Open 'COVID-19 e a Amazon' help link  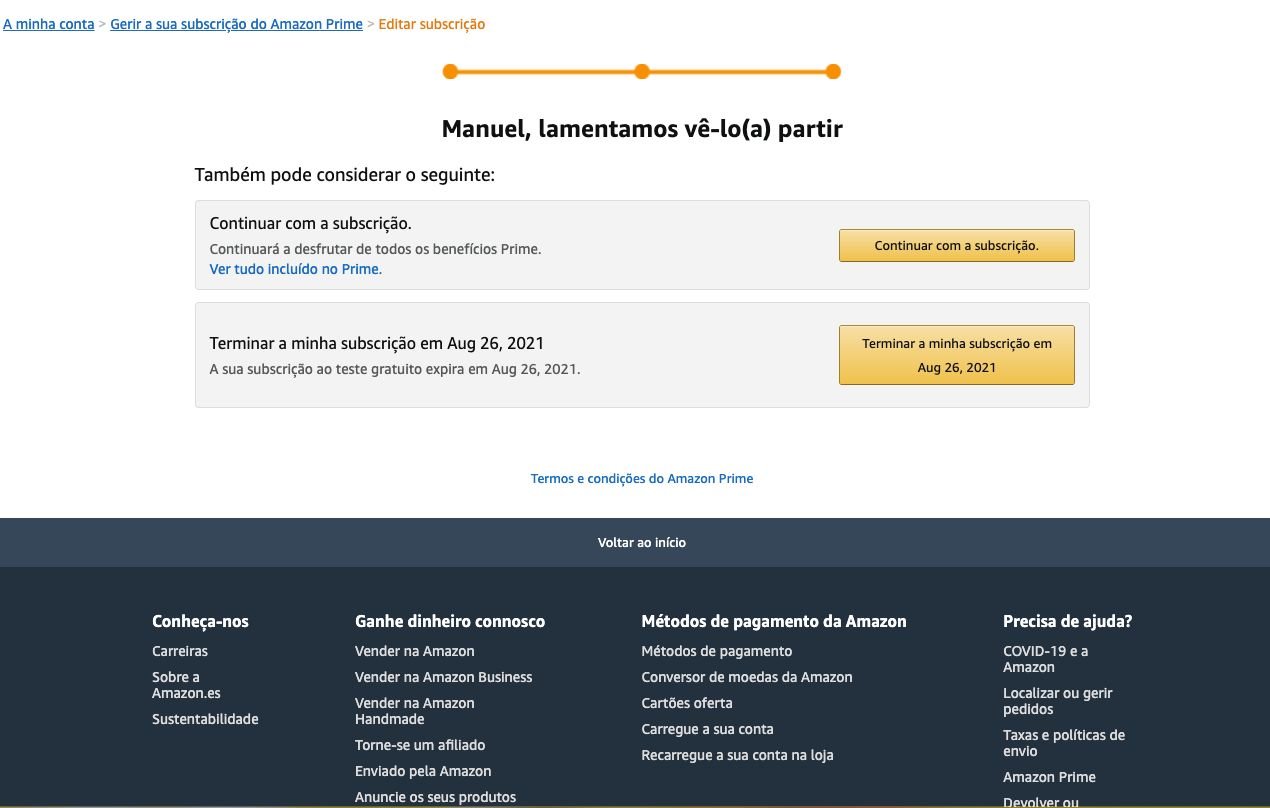coord(1046,659)
